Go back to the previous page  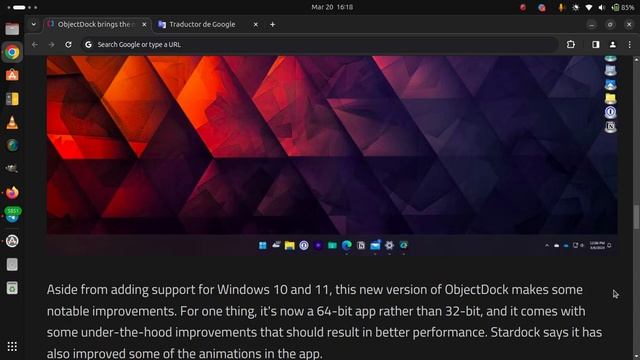[x=35, y=44]
